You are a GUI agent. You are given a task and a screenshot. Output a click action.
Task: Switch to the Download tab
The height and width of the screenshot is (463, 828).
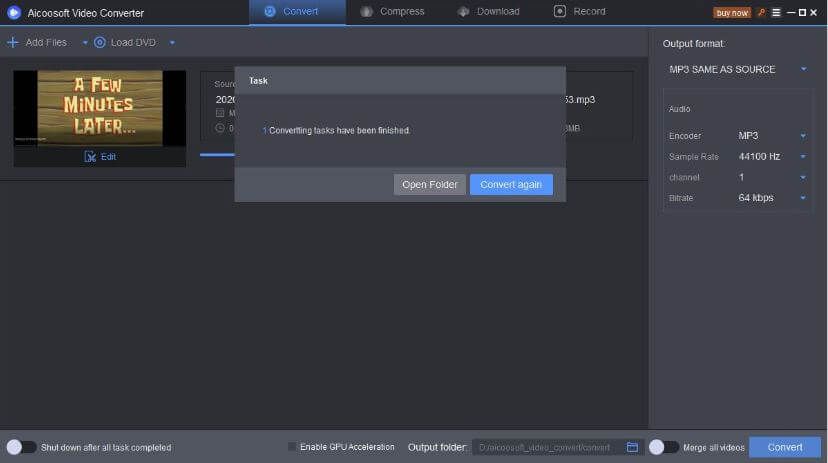click(x=488, y=11)
